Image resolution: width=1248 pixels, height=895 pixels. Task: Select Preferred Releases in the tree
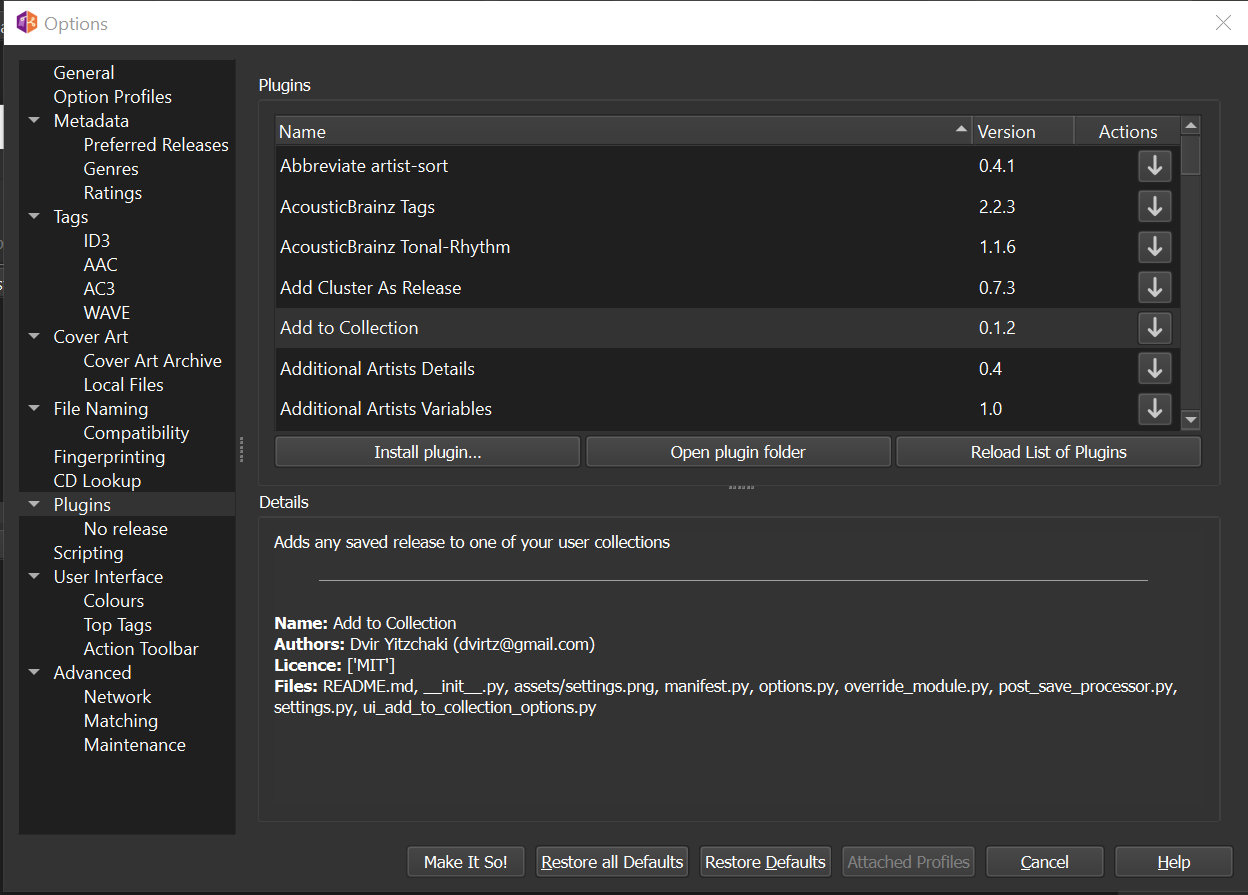tap(156, 145)
